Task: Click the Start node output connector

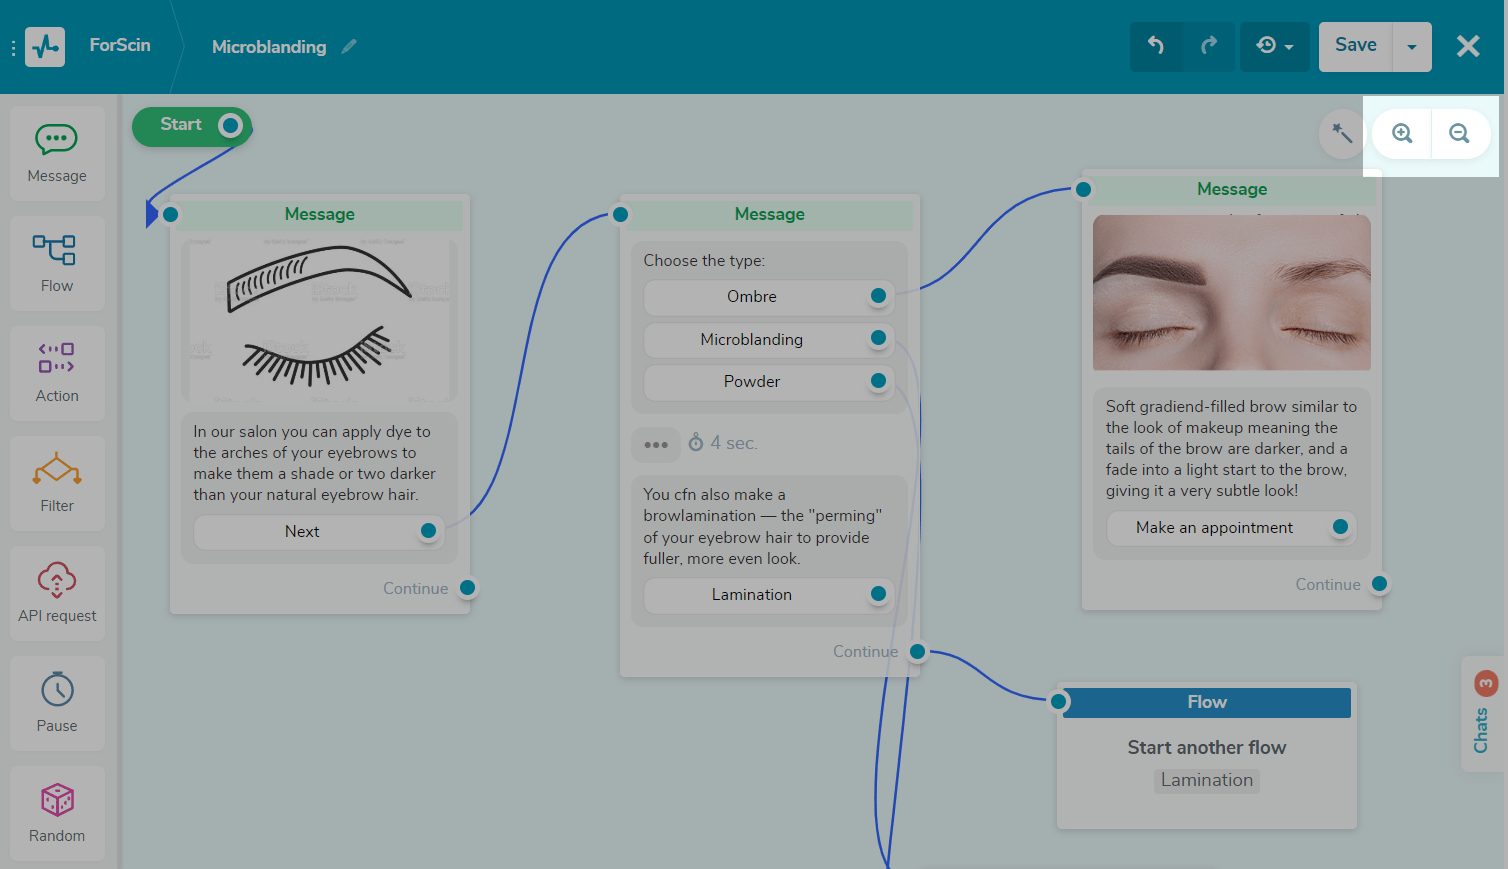Action: [x=231, y=125]
